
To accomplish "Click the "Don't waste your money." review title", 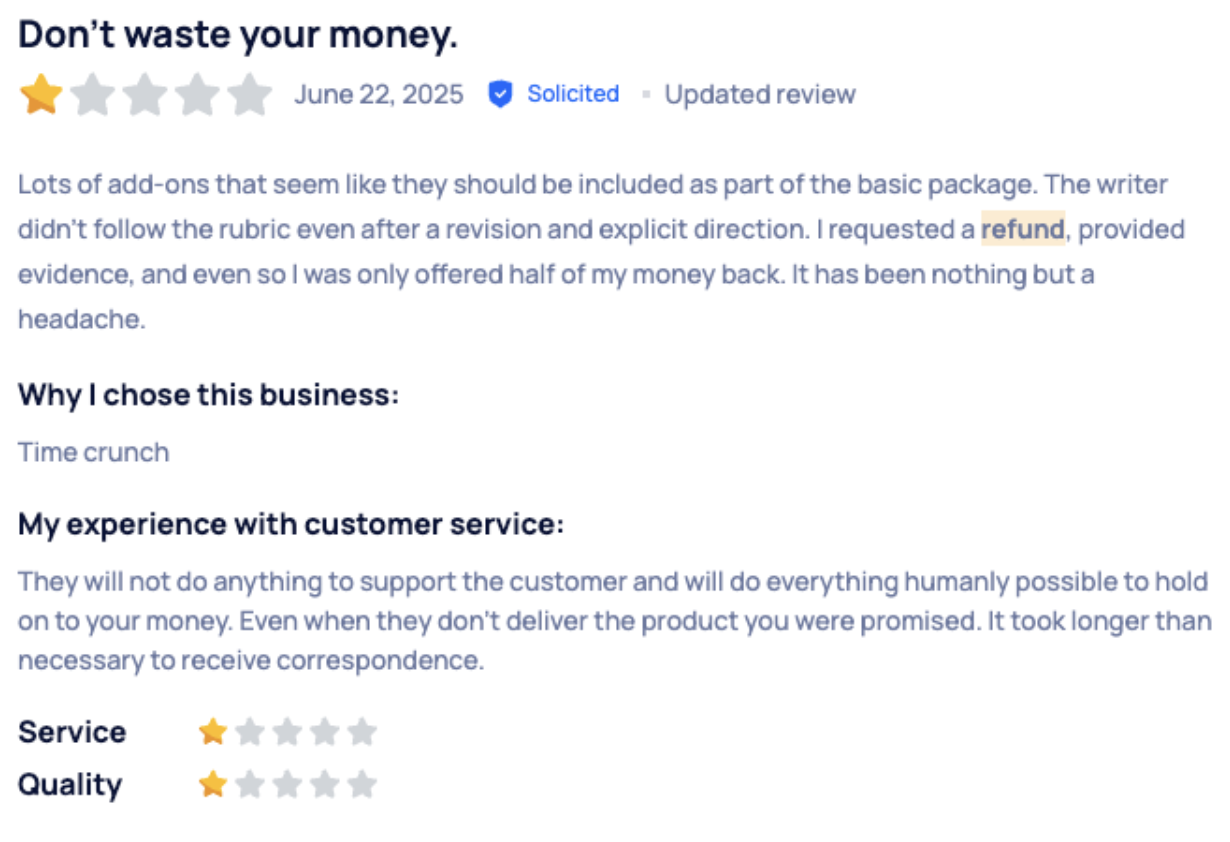I will 238,35.
